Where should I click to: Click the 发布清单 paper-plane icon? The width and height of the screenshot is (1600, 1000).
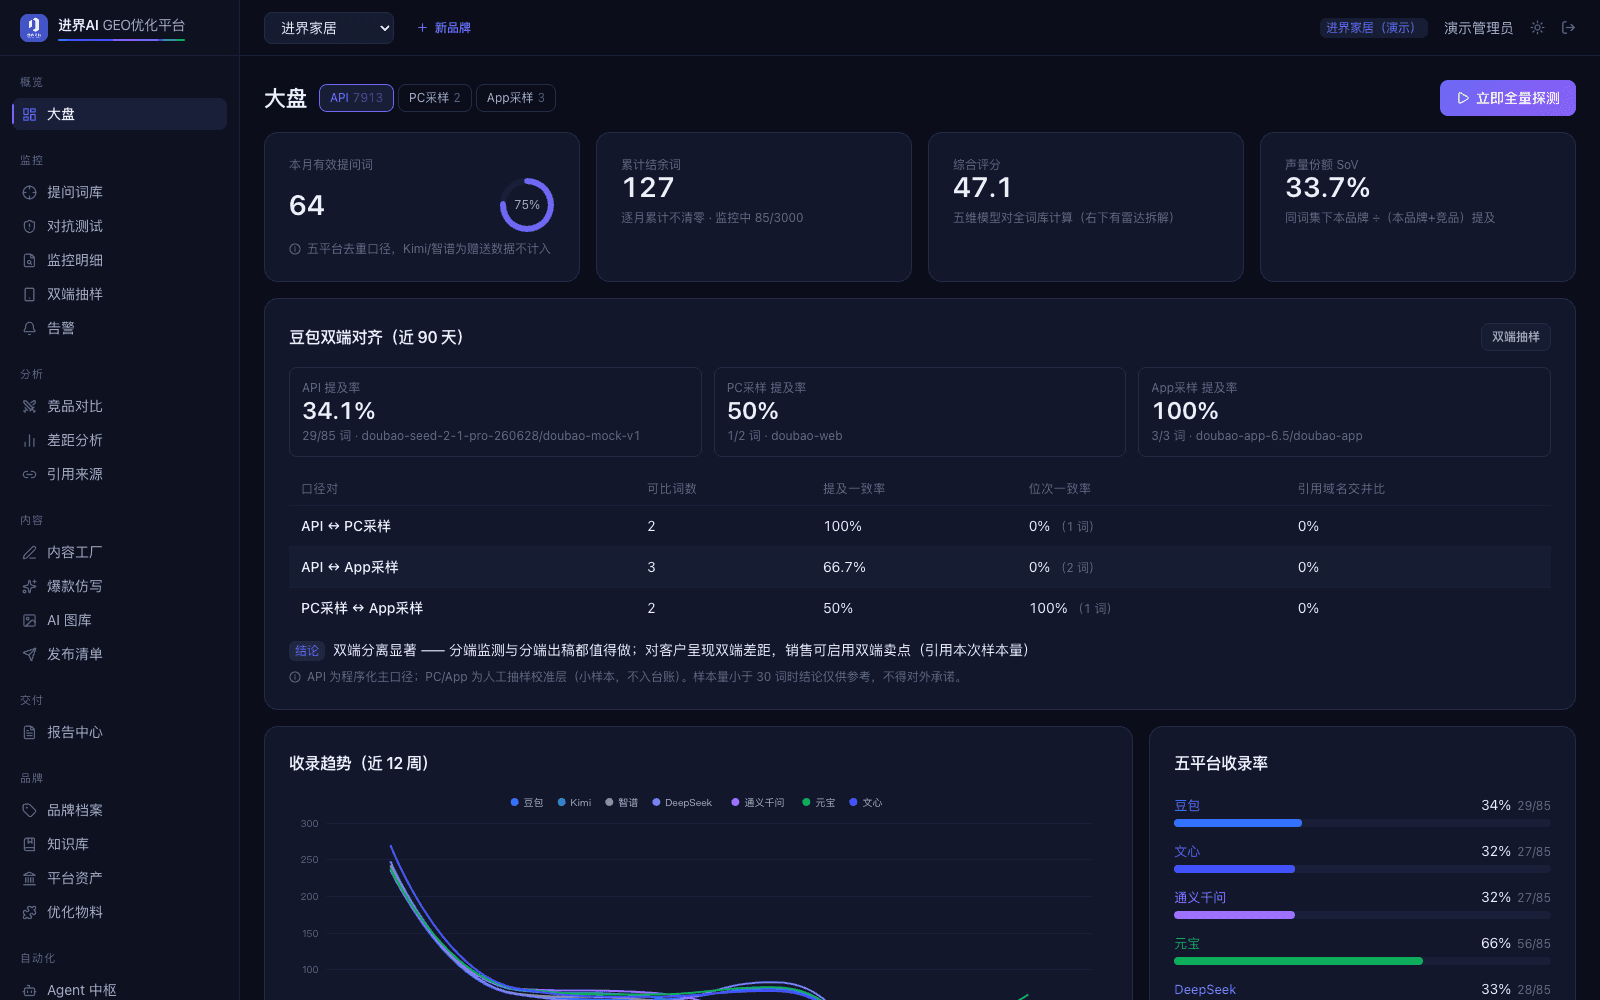30,654
